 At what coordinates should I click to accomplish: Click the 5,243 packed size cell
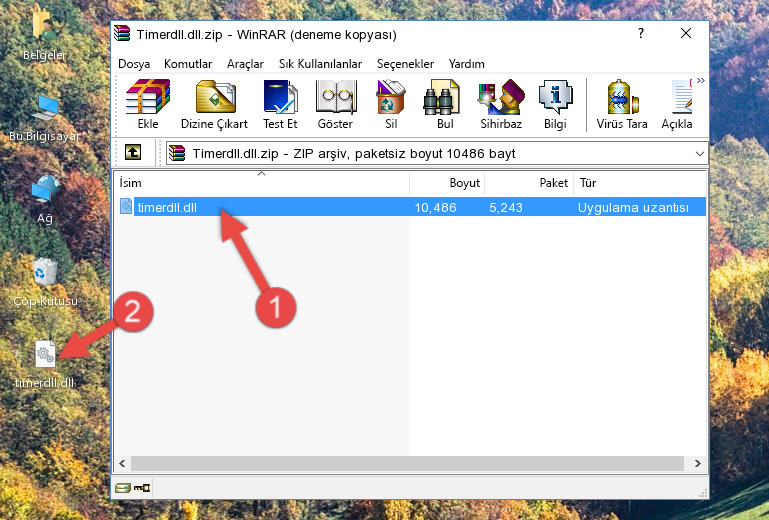click(506, 208)
